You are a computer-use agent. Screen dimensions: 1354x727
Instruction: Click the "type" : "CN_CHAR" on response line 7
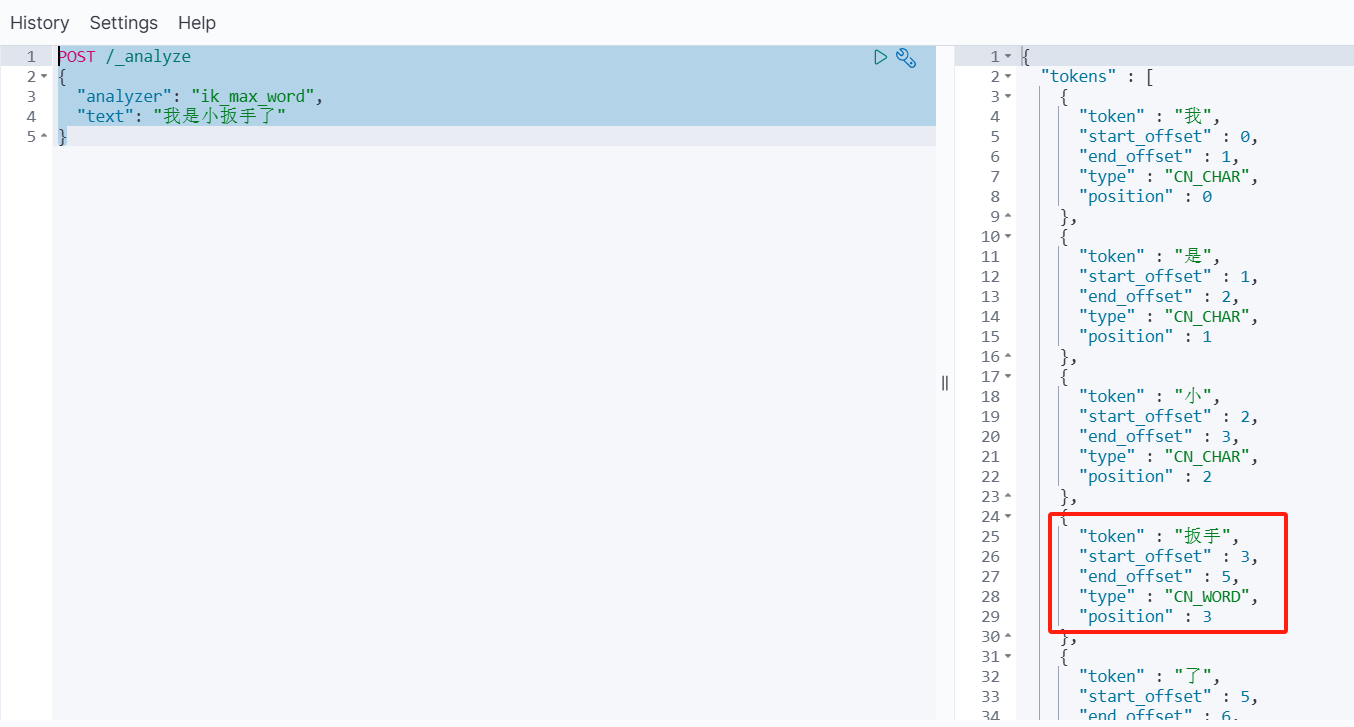(x=1168, y=177)
